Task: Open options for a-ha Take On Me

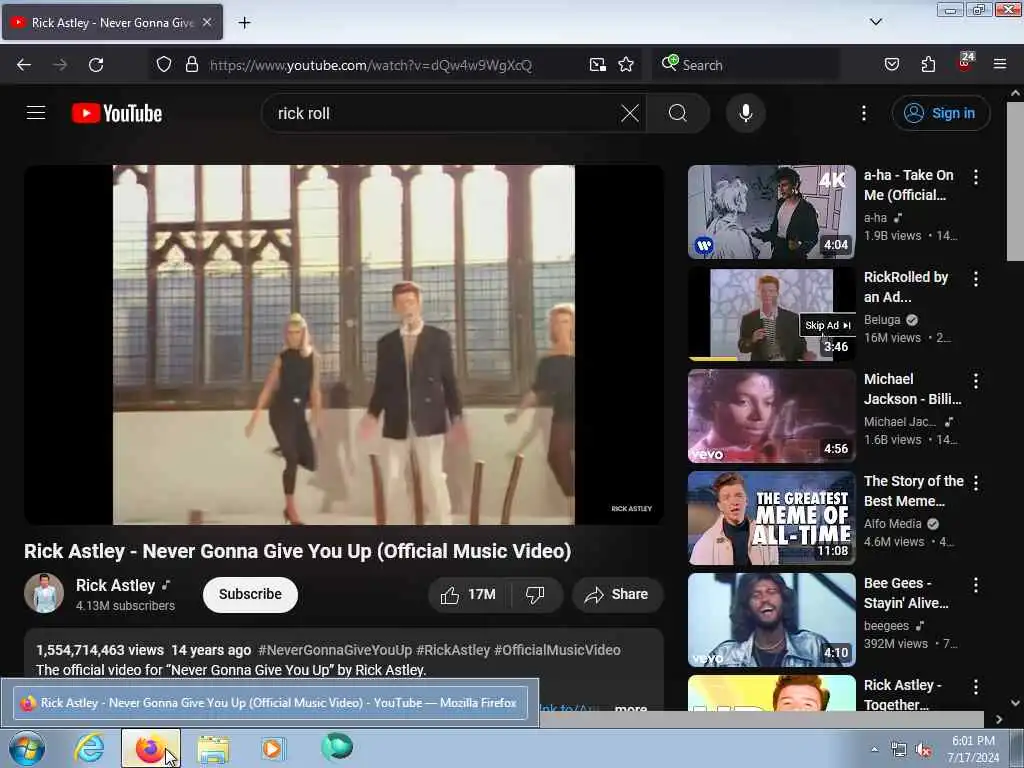Action: coord(976,177)
